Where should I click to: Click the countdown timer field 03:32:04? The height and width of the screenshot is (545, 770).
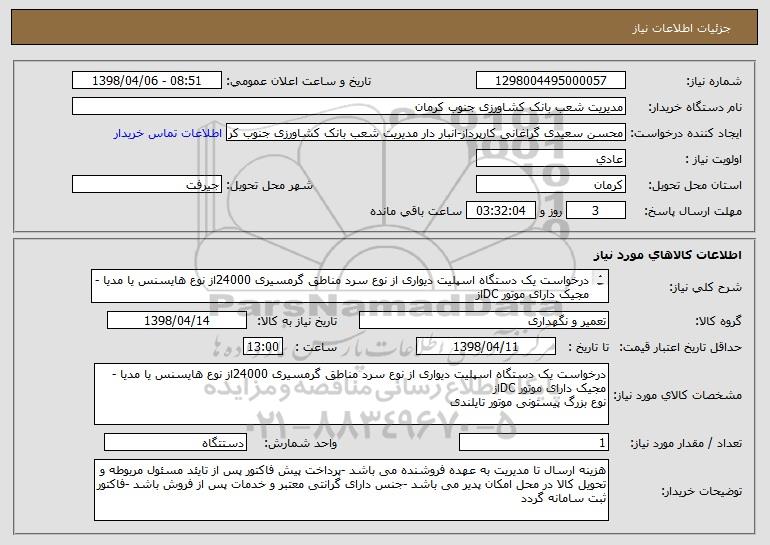(500, 210)
